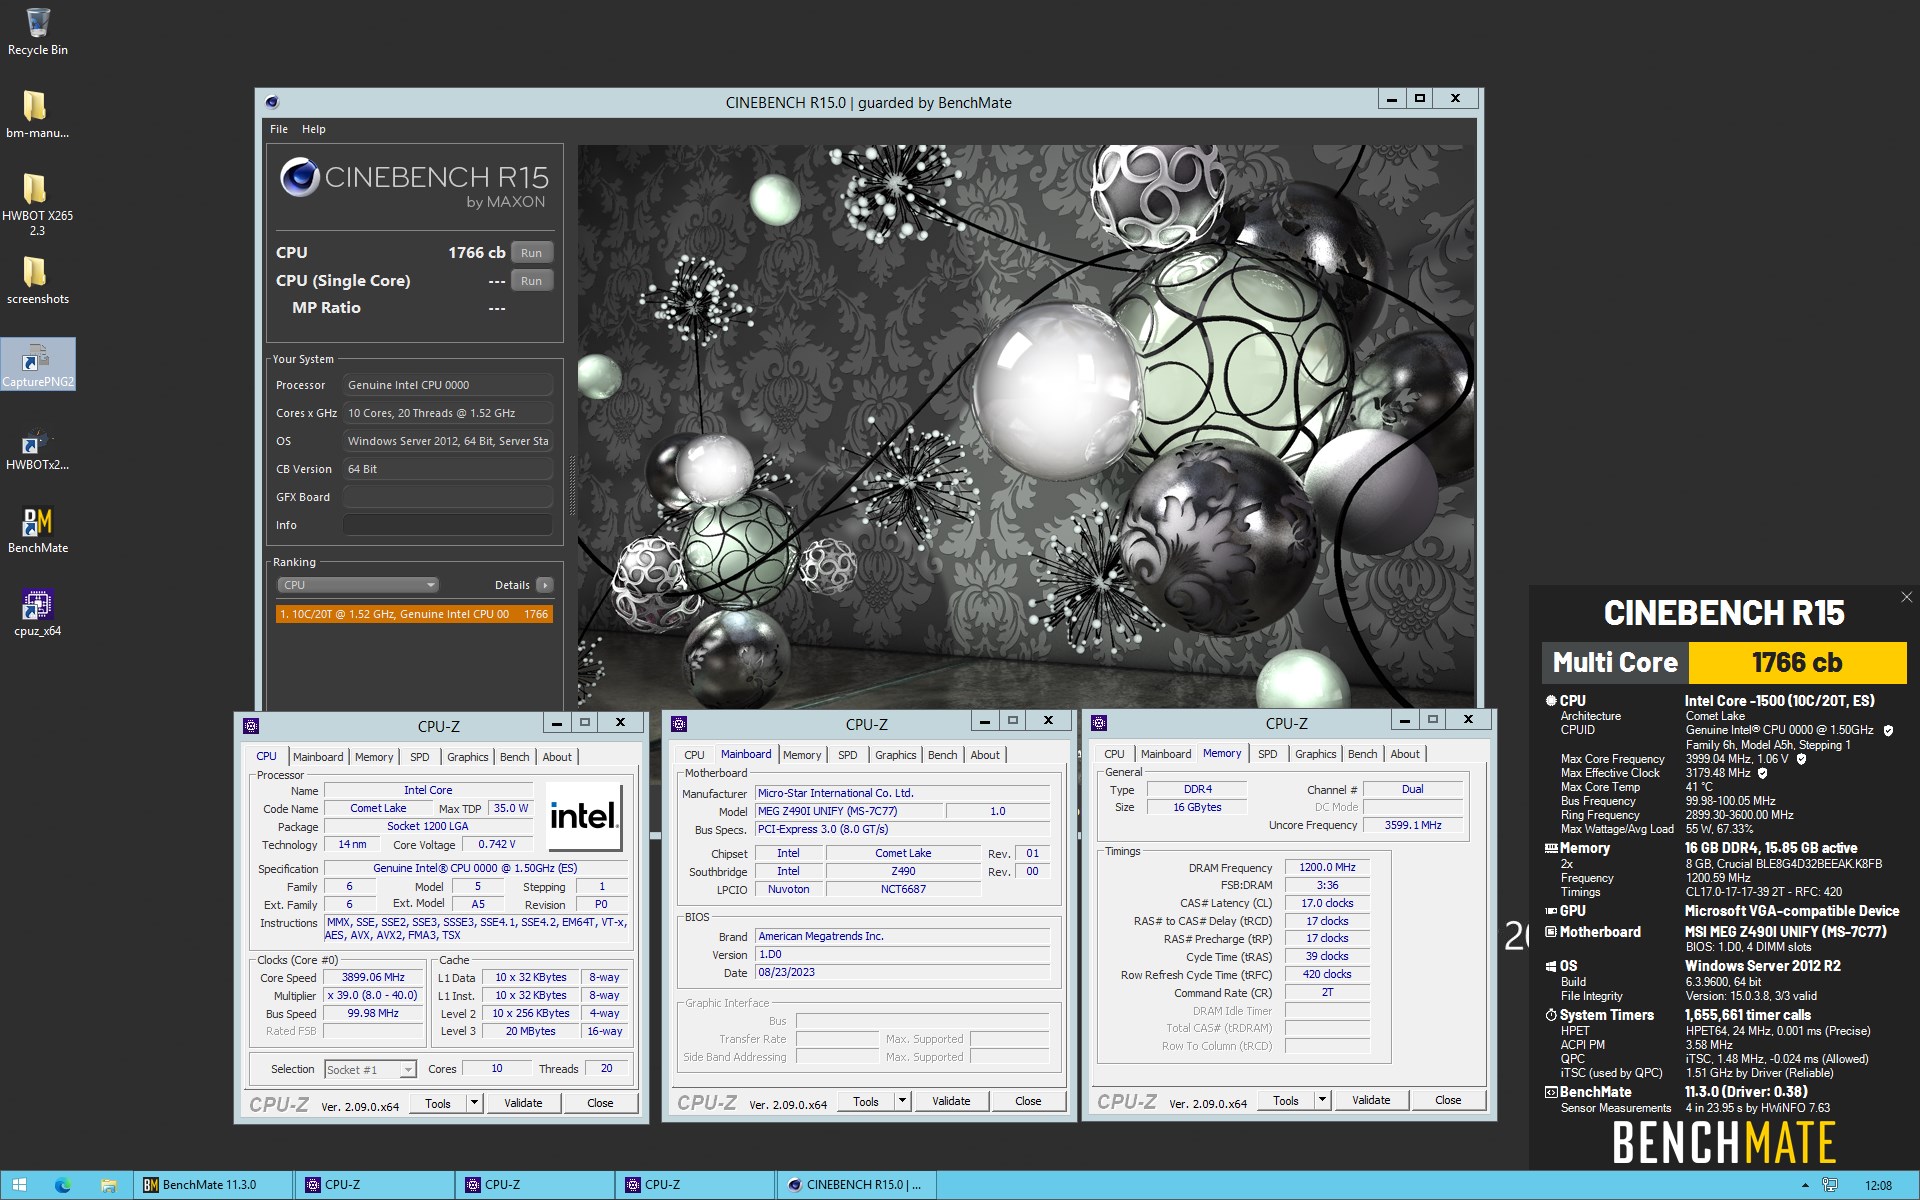Select the CapturePNG2 shortcut icon
Screen dimensions: 1920x1200
pos(37,365)
